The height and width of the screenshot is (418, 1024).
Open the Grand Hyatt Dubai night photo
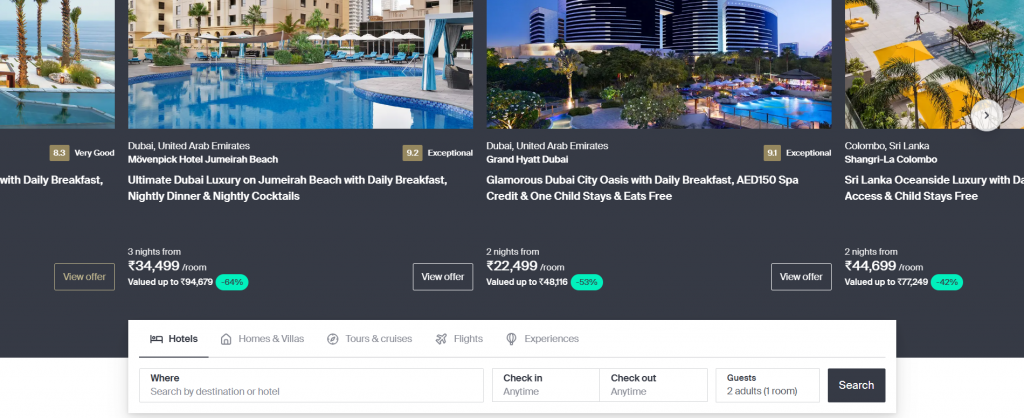pyautogui.click(x=659, y=64)
